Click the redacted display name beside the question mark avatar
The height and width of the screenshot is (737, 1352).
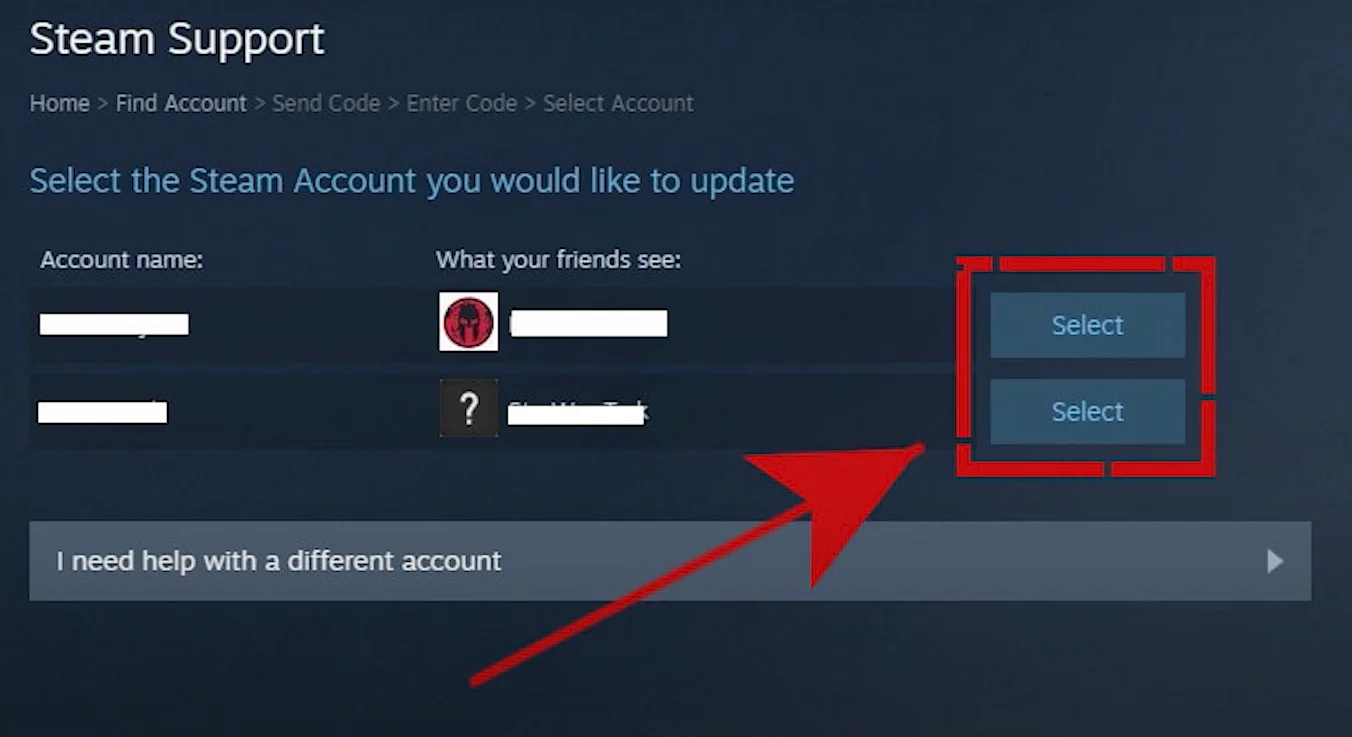(x=576, y=413)
